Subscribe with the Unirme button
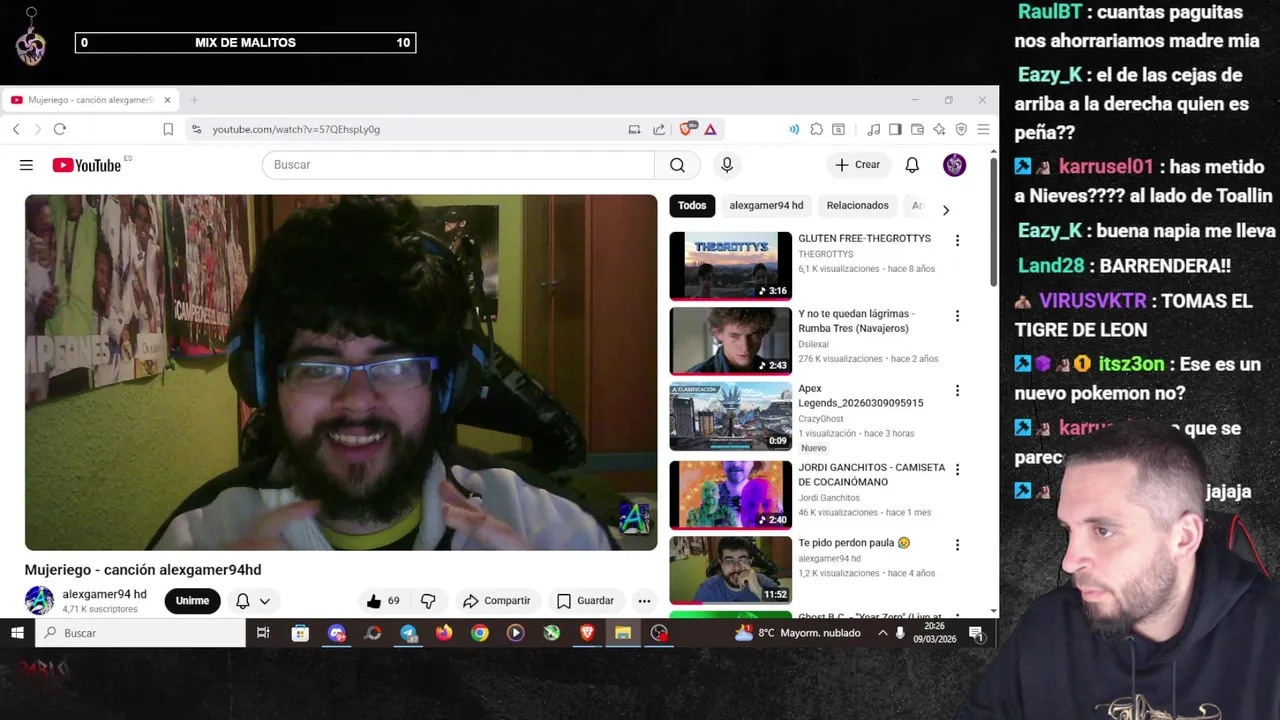 192,601
